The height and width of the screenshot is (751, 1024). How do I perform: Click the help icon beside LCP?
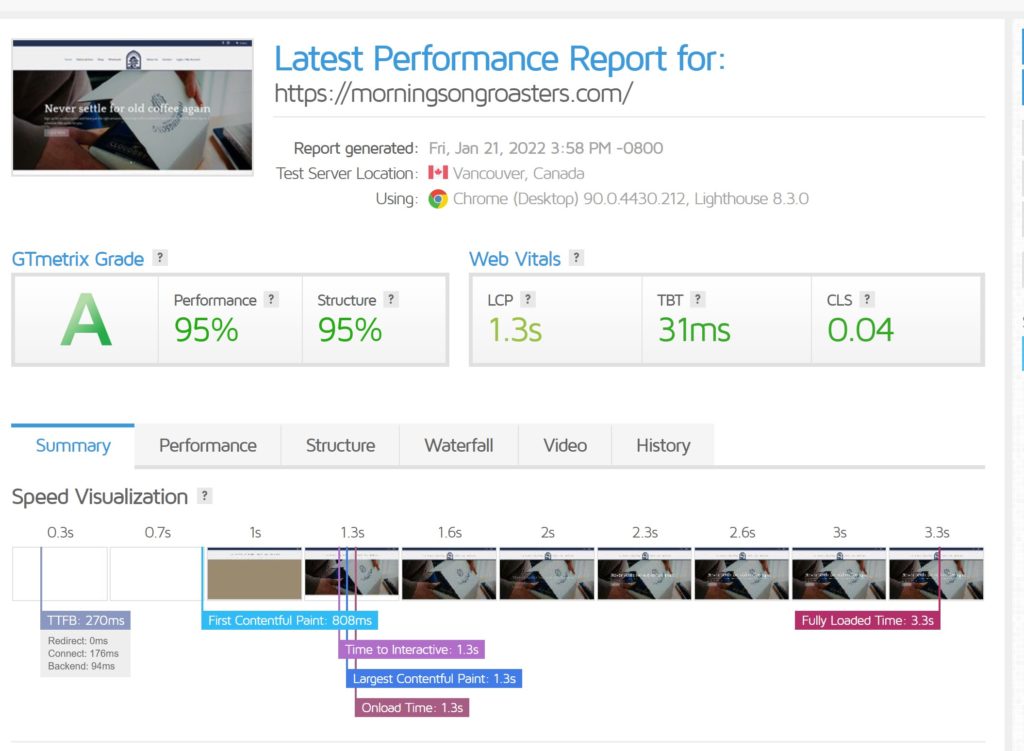(x=528, y=299)
